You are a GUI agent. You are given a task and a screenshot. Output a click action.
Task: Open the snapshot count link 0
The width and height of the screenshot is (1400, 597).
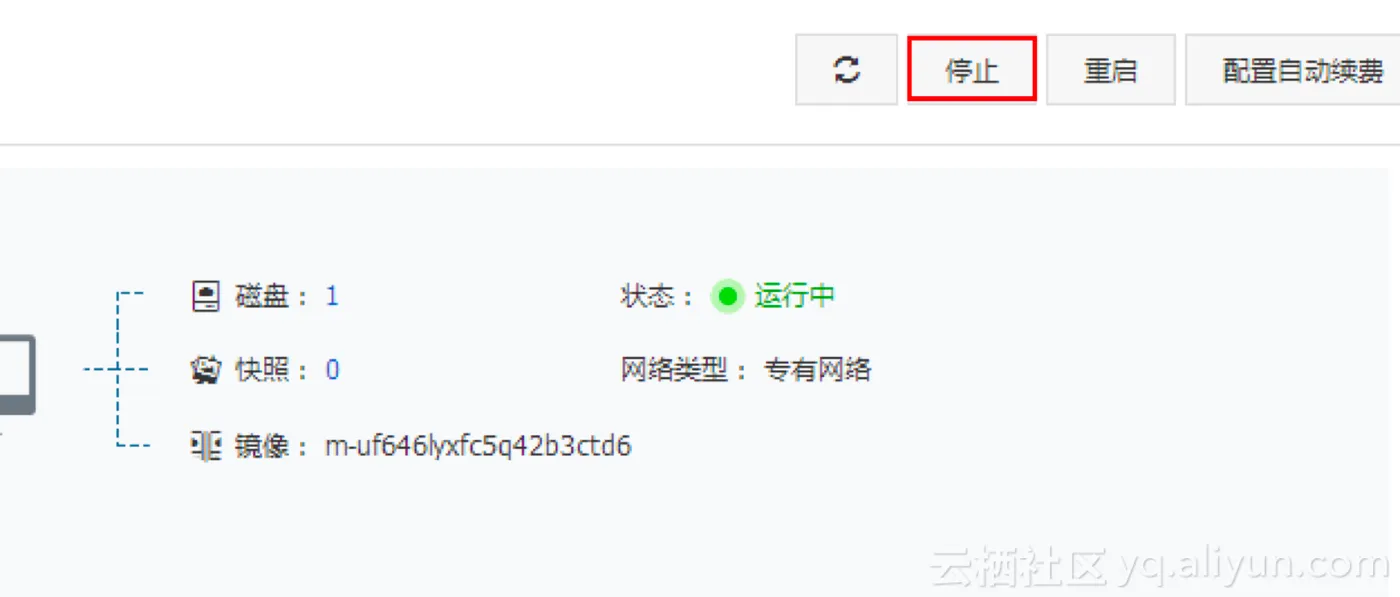click(x=332, y=371)
